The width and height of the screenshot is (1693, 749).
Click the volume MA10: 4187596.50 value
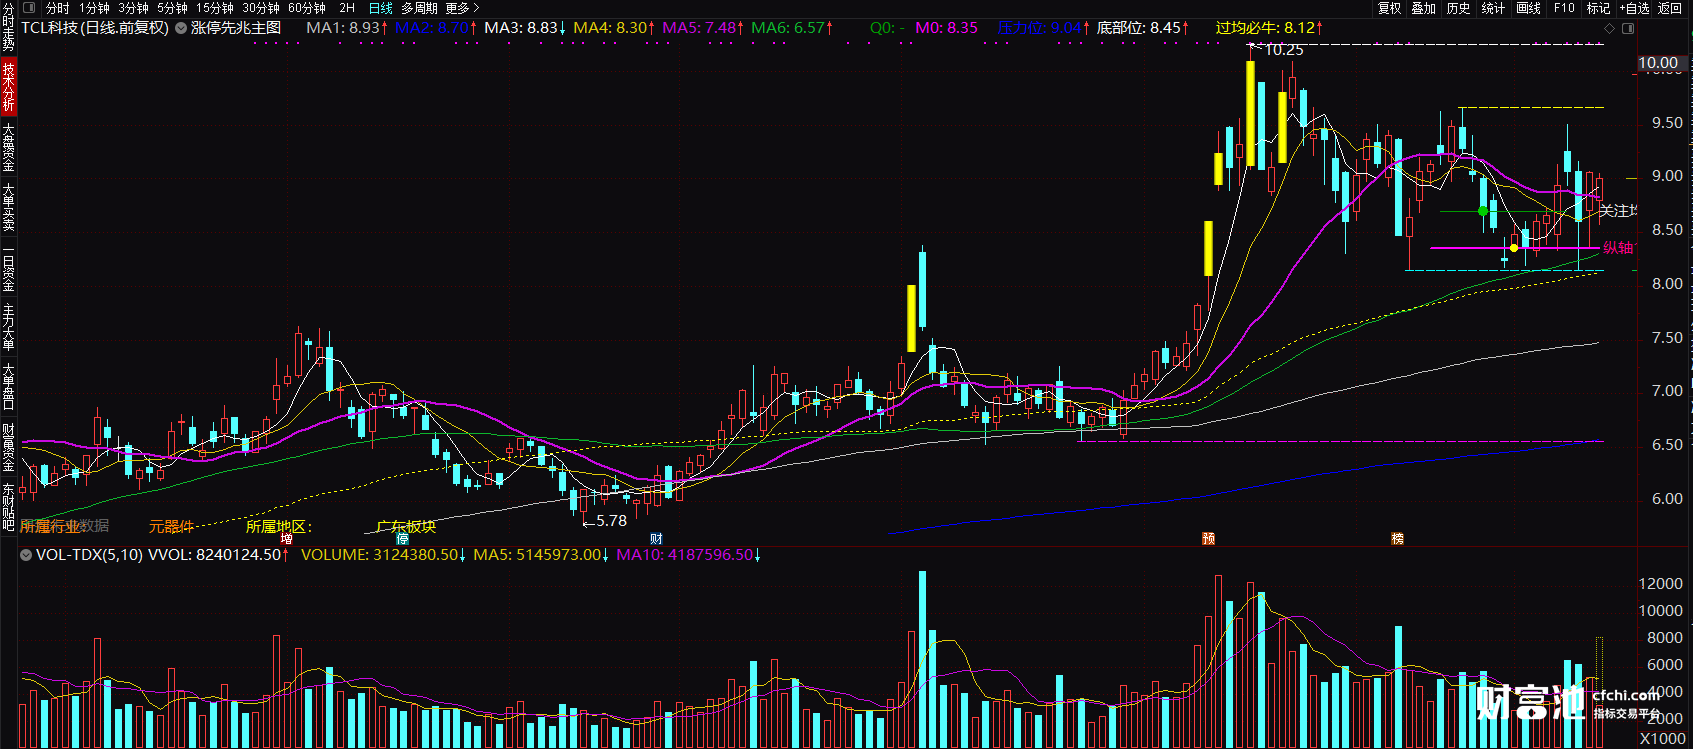[688, 555]
